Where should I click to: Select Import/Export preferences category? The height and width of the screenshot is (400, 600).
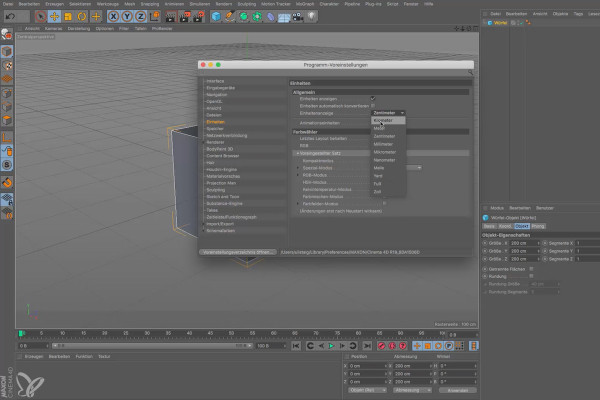click(x=220, y=224)
